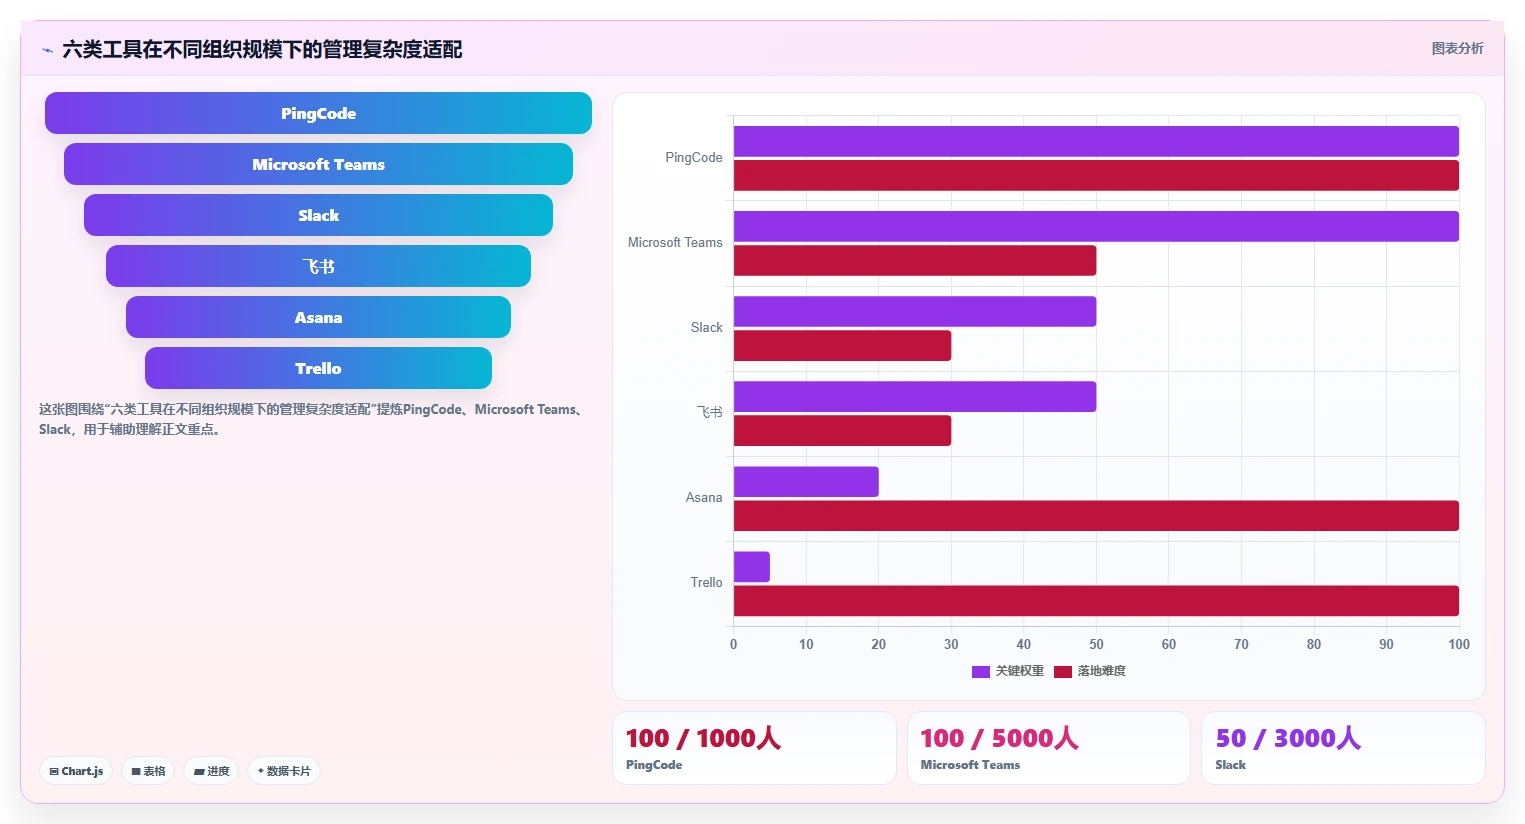Select the Microsoft Teams funnel bar
1525x824 pixels.
point(318,164)
